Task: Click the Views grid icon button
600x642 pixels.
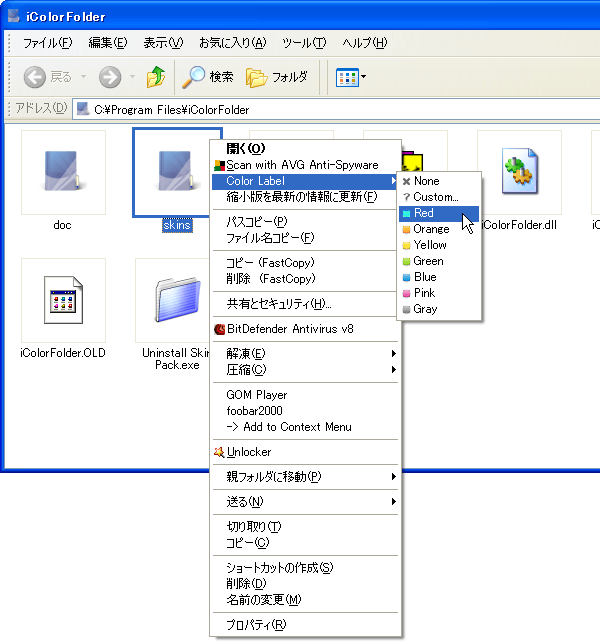Action: [x=347, y=77]
